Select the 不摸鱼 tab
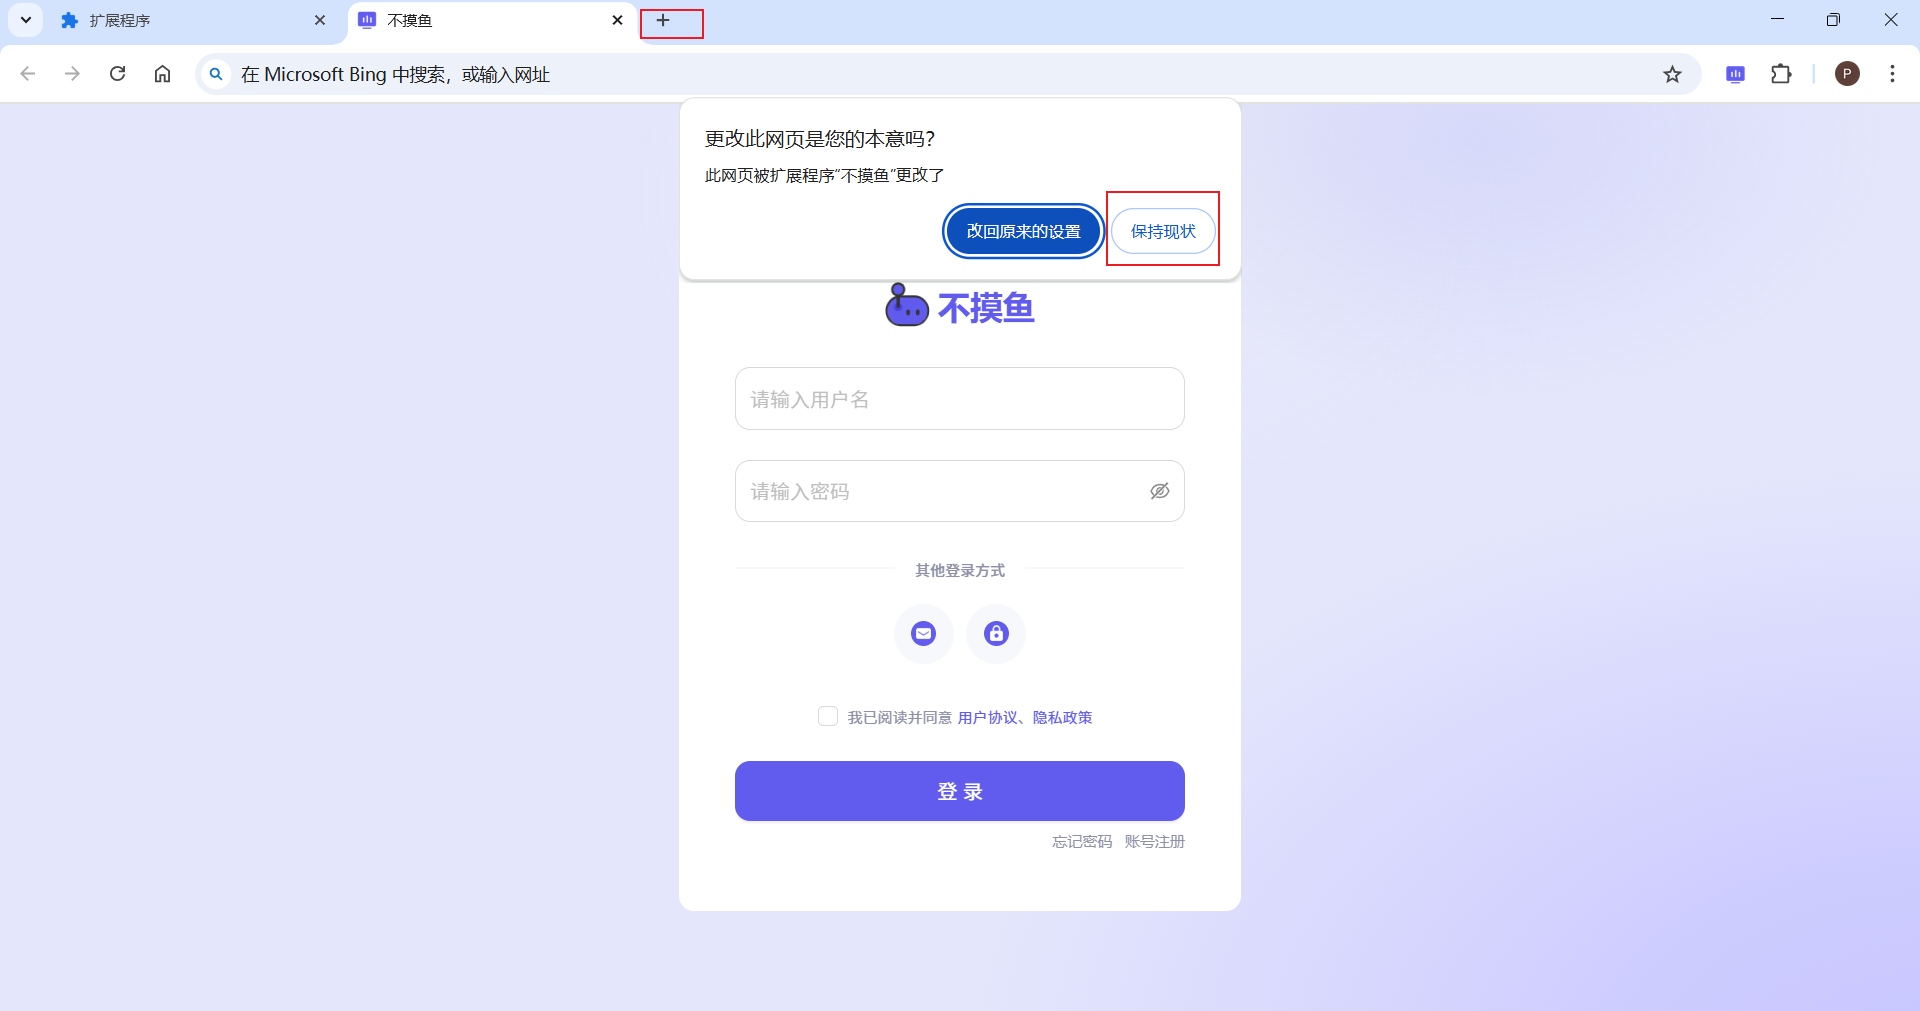This screenshot has height=1011, width=1920. point(492,21)
